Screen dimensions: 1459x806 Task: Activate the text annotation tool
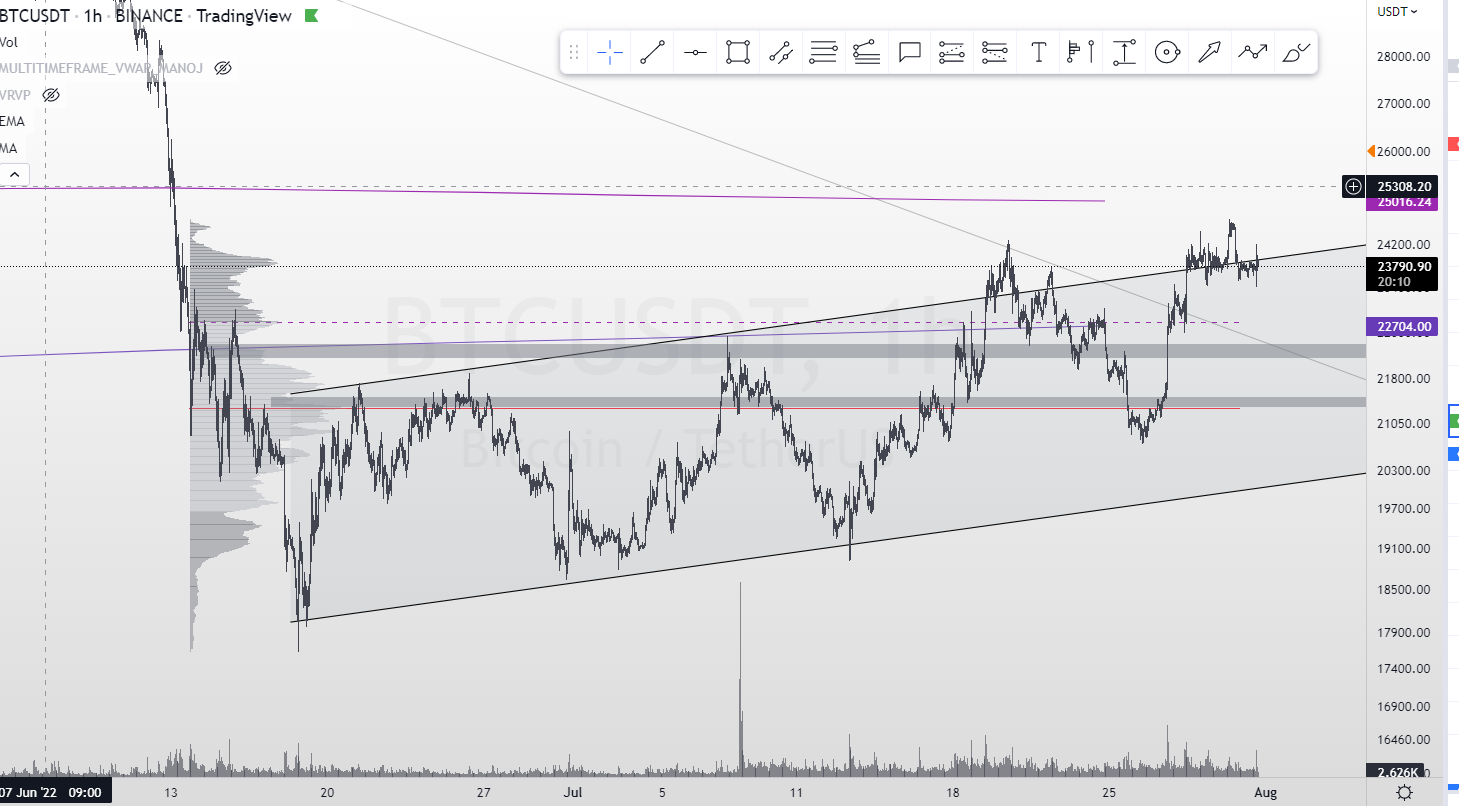point(1038,52)
